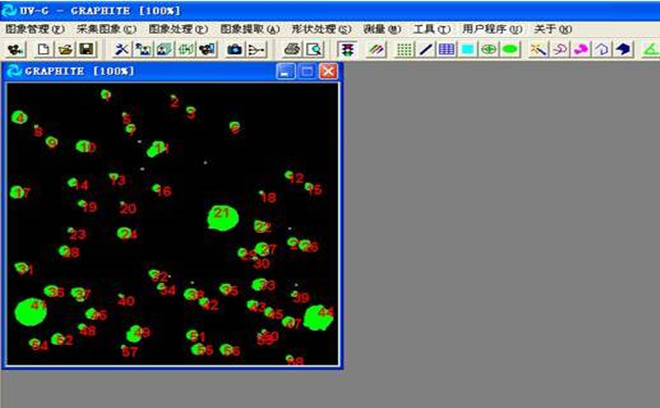Save using the floppy disk icon

(x=86, y=49)
